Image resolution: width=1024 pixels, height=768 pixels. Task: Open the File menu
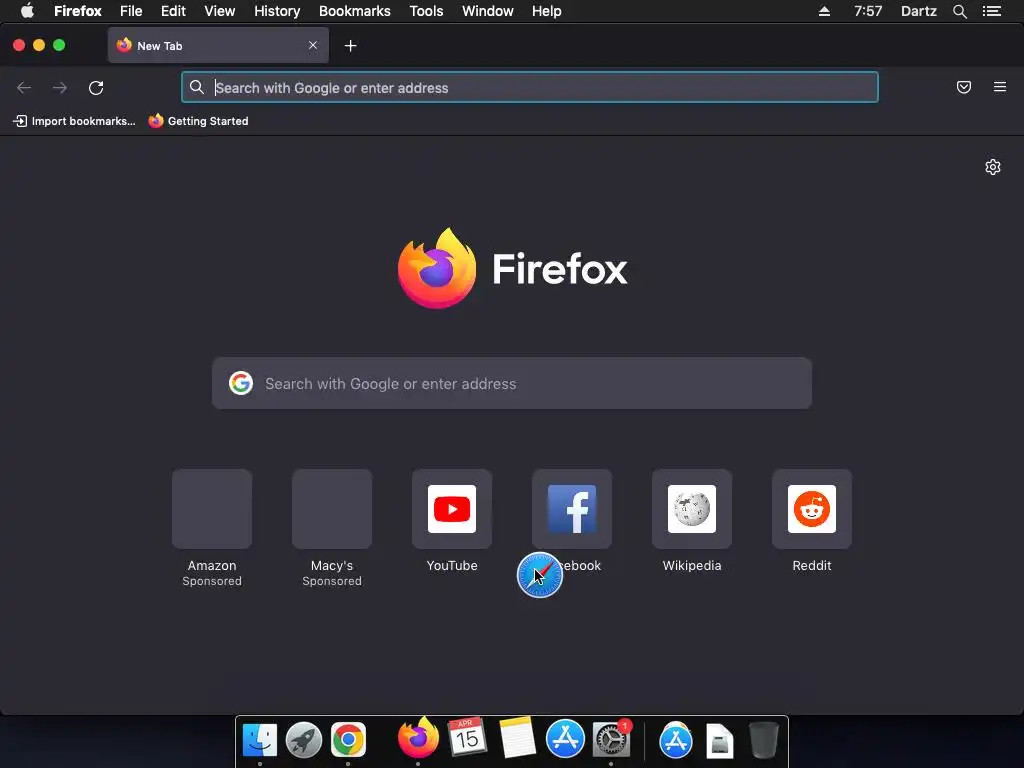coord(131,11)
